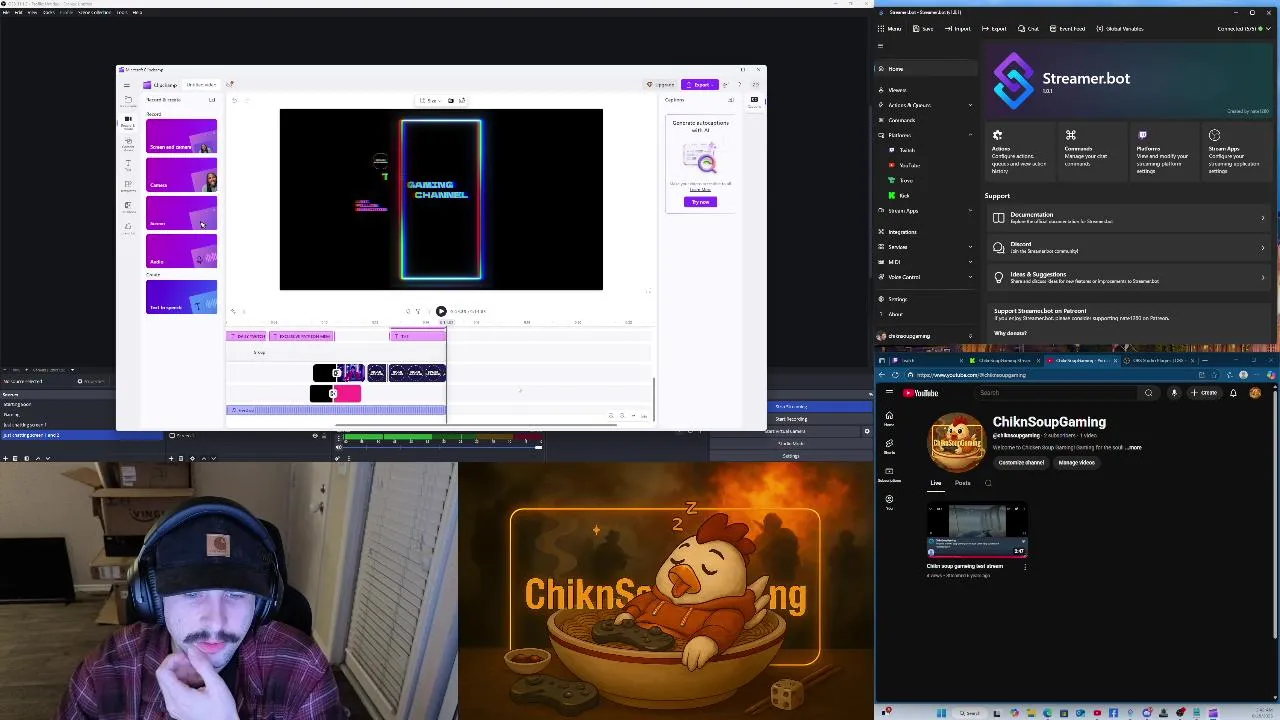This screenshot has height=720, width=1280.
Task: Open Clipchamp hamburger menu
Action: point(126,85)
